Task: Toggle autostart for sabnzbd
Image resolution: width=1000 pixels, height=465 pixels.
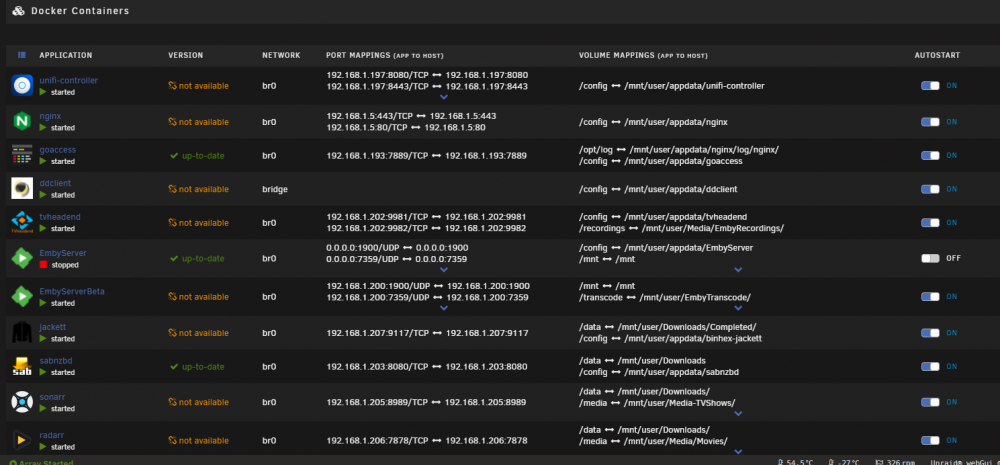Action: (930, 366)
